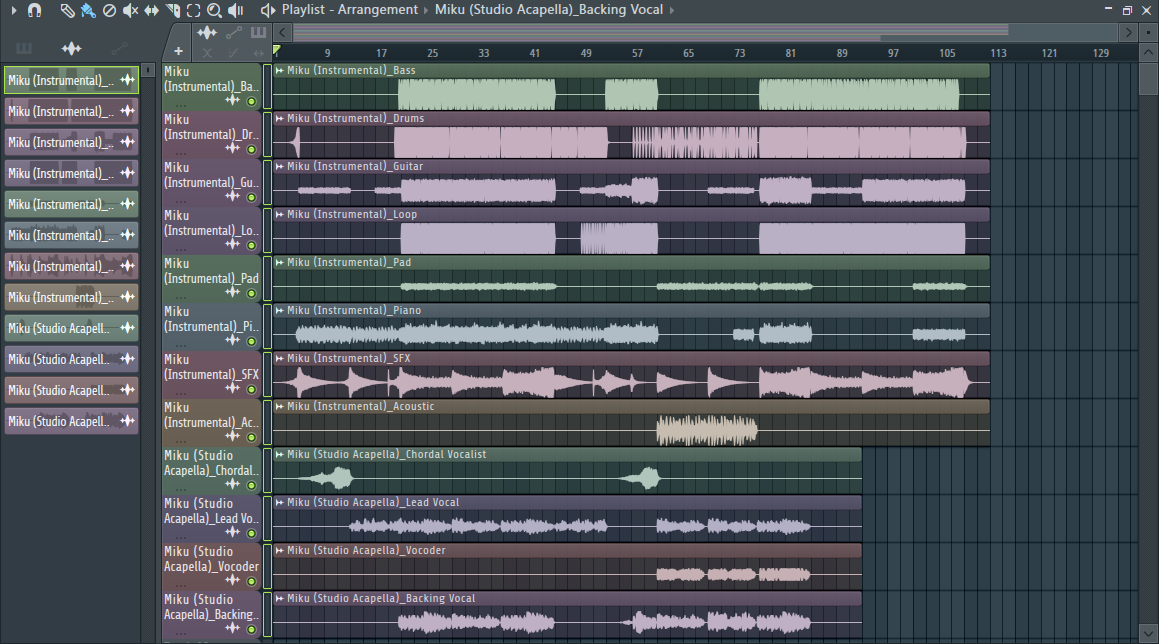The image size is (1159, 644).
Task: Click the horizontal scroll left arrow
Action: coord(282,33)
